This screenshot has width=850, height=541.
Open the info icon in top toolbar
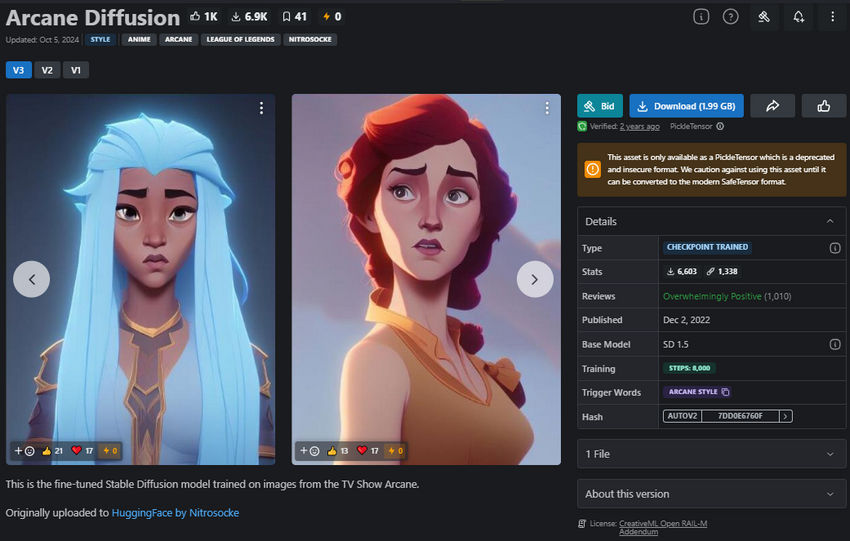pyautogui.click(x=701, y=17)
